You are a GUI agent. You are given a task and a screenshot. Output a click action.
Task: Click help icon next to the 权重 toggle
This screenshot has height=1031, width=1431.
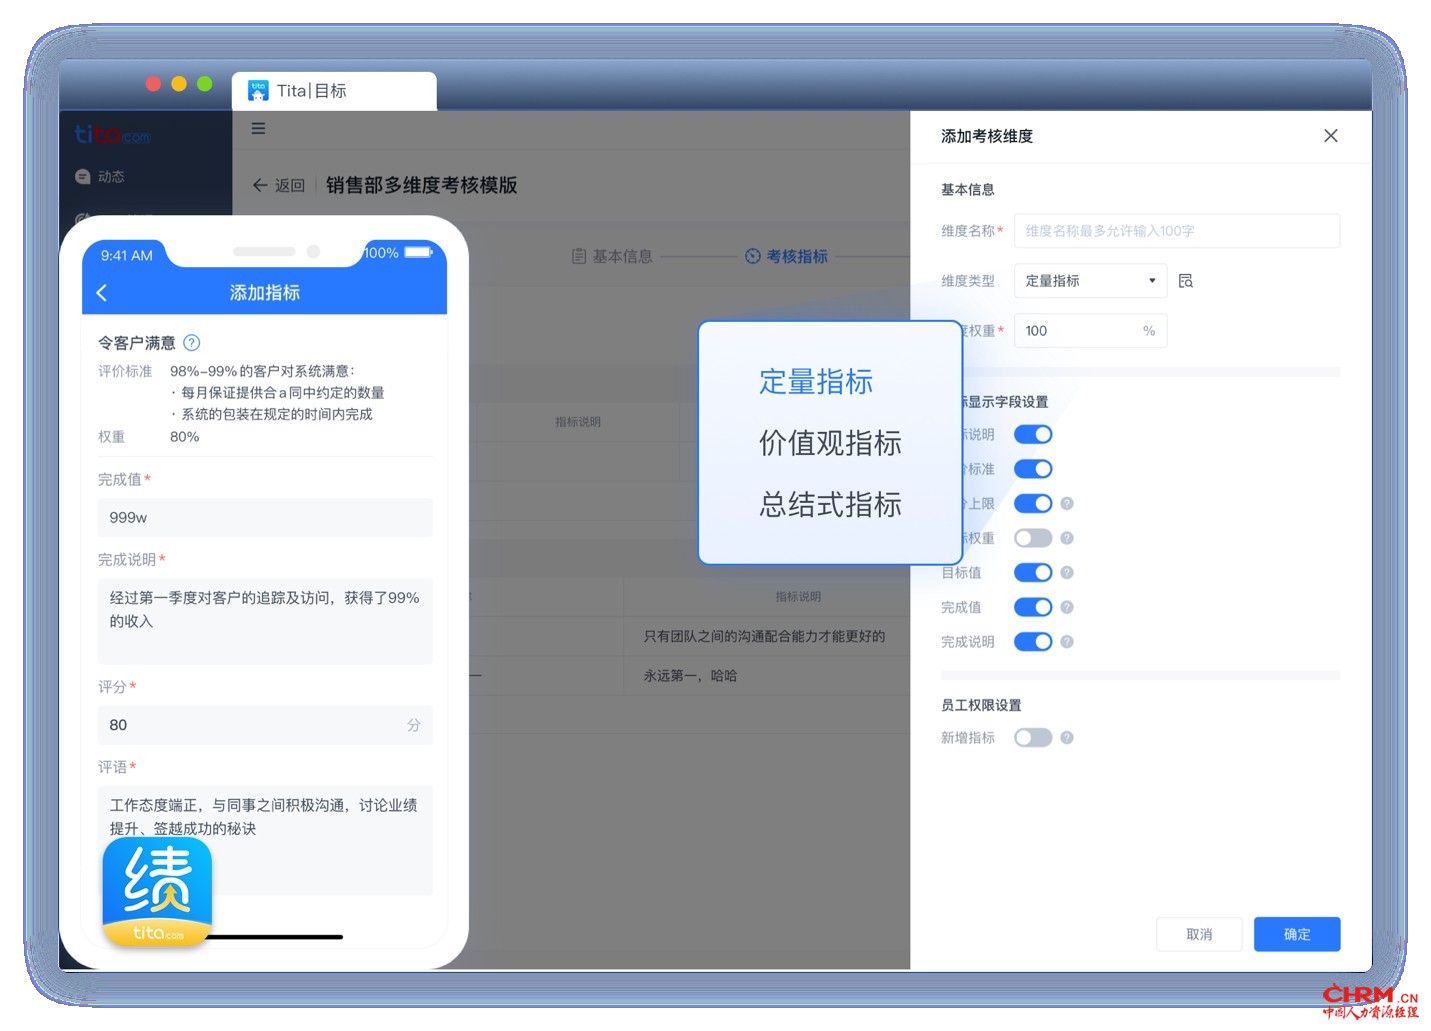tap(1067, 538)
